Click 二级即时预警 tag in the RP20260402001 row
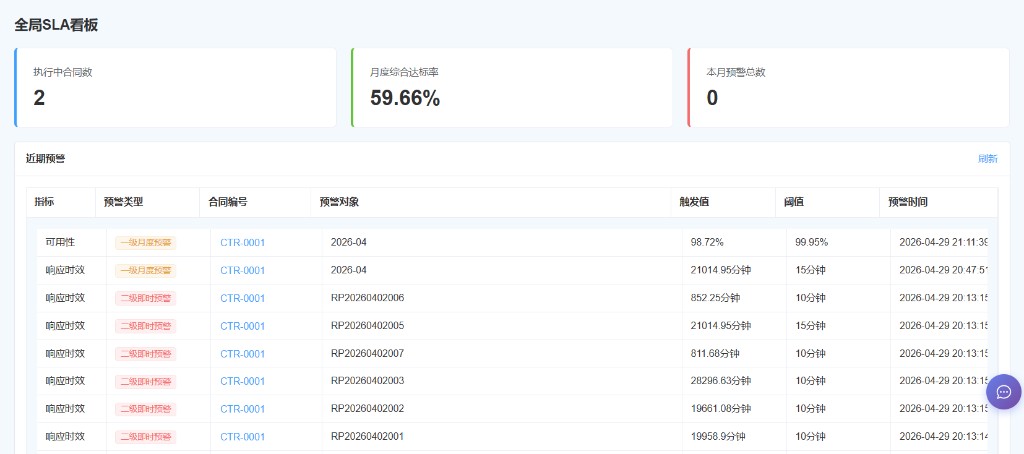 146,436
